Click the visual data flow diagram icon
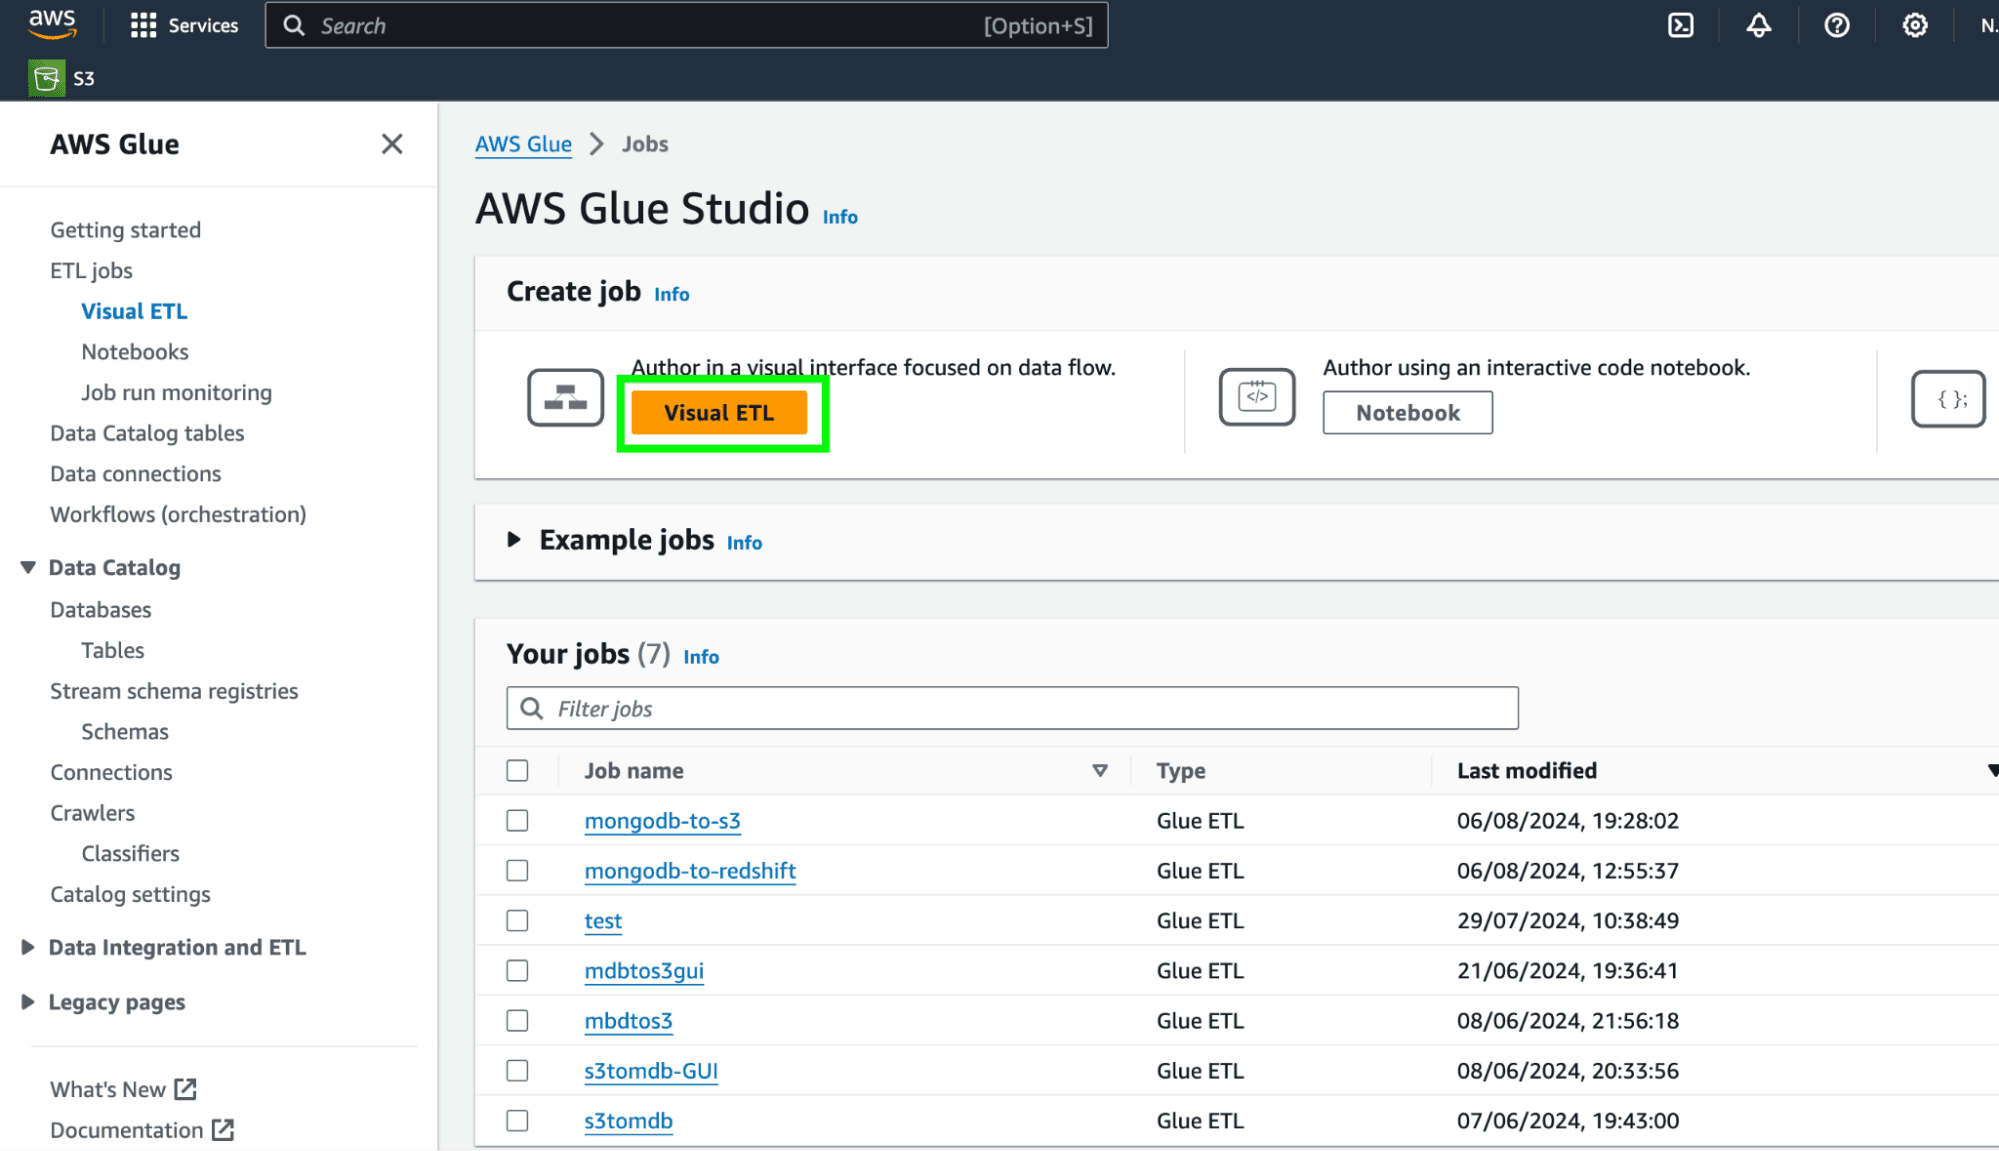Viewport: 1999px width, 1151px height. click(x=565, y=398)
